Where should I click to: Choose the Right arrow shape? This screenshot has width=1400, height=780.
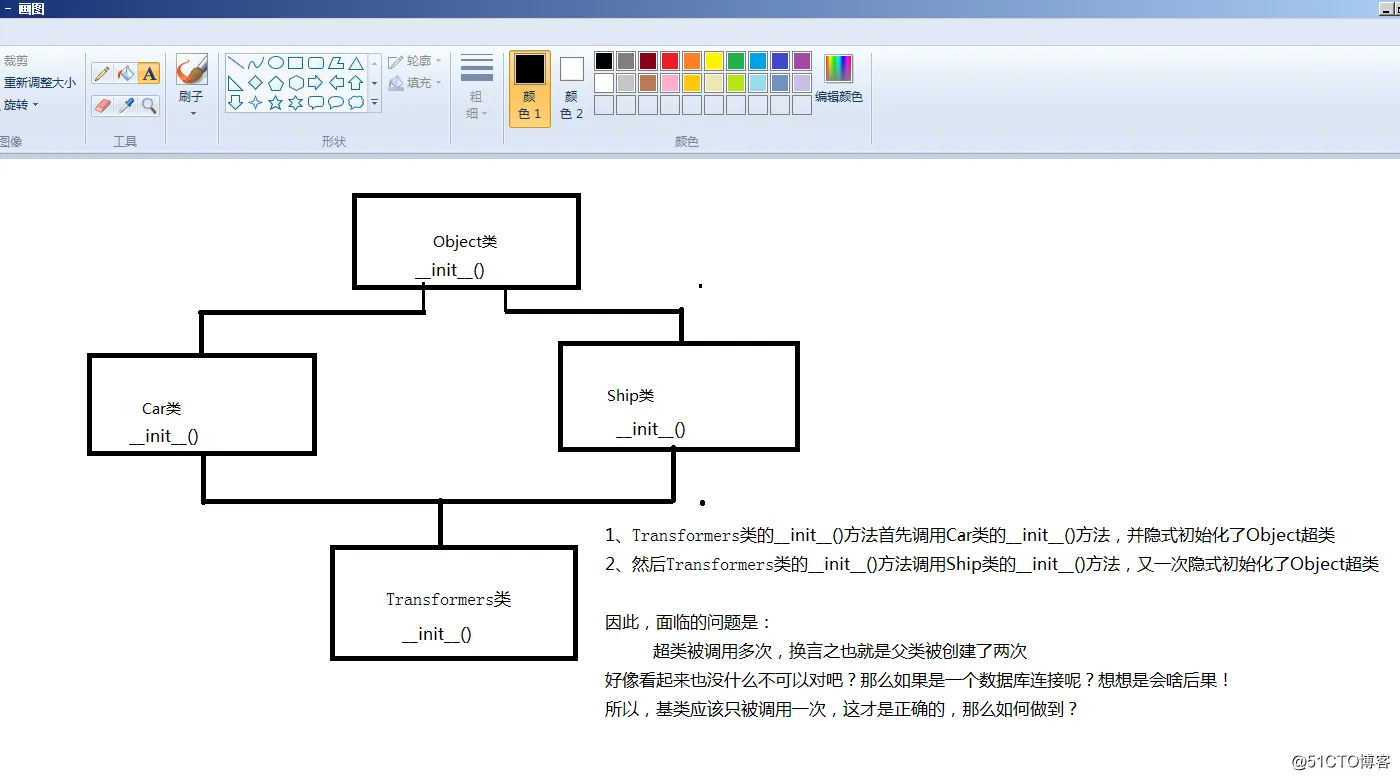[316, 83]
